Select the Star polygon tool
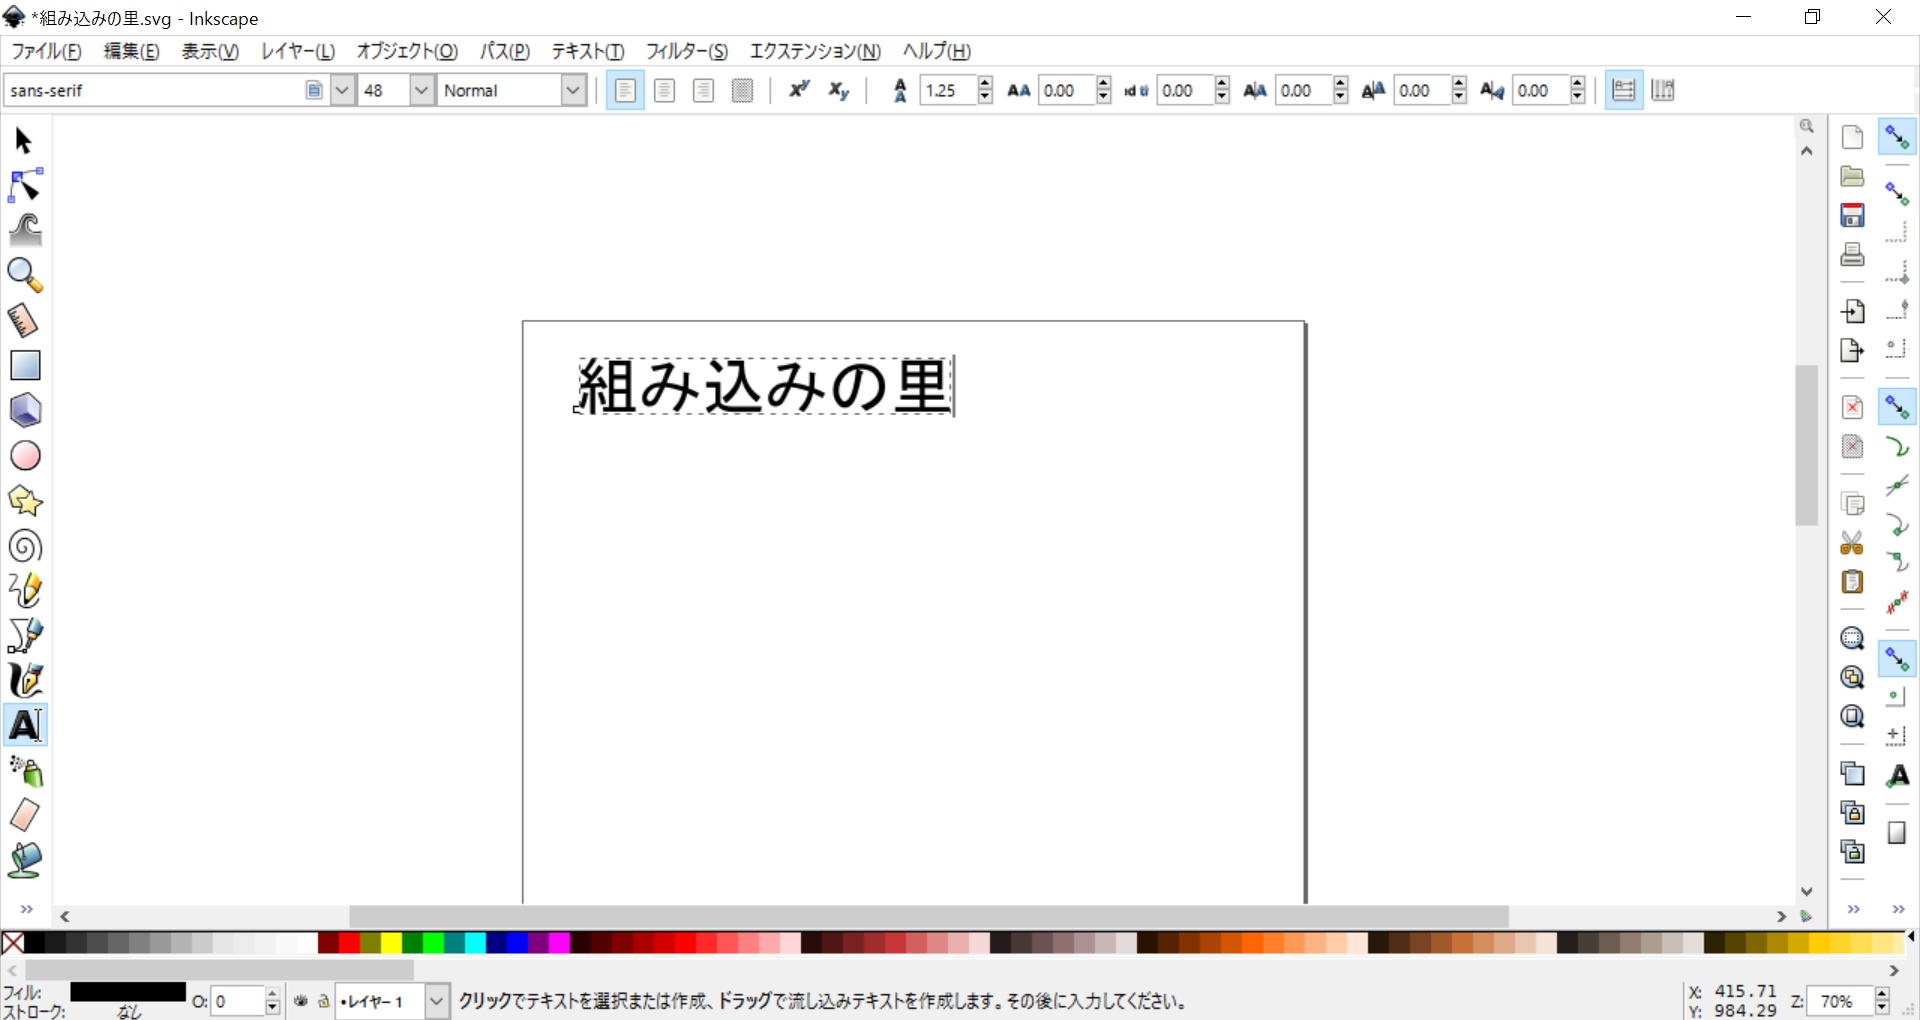The height and width of the screenshot is (1020, 1920). (24, 500)
